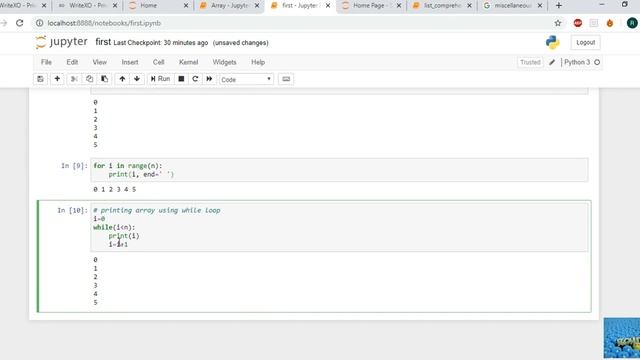Click the site information icon in address bar
640x360 pixels.
click(40, 23)
